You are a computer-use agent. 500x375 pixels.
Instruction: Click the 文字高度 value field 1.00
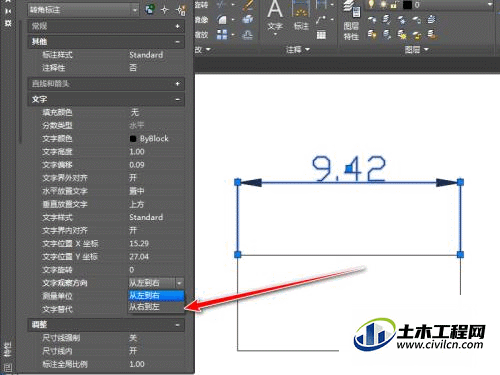[156, 152]
